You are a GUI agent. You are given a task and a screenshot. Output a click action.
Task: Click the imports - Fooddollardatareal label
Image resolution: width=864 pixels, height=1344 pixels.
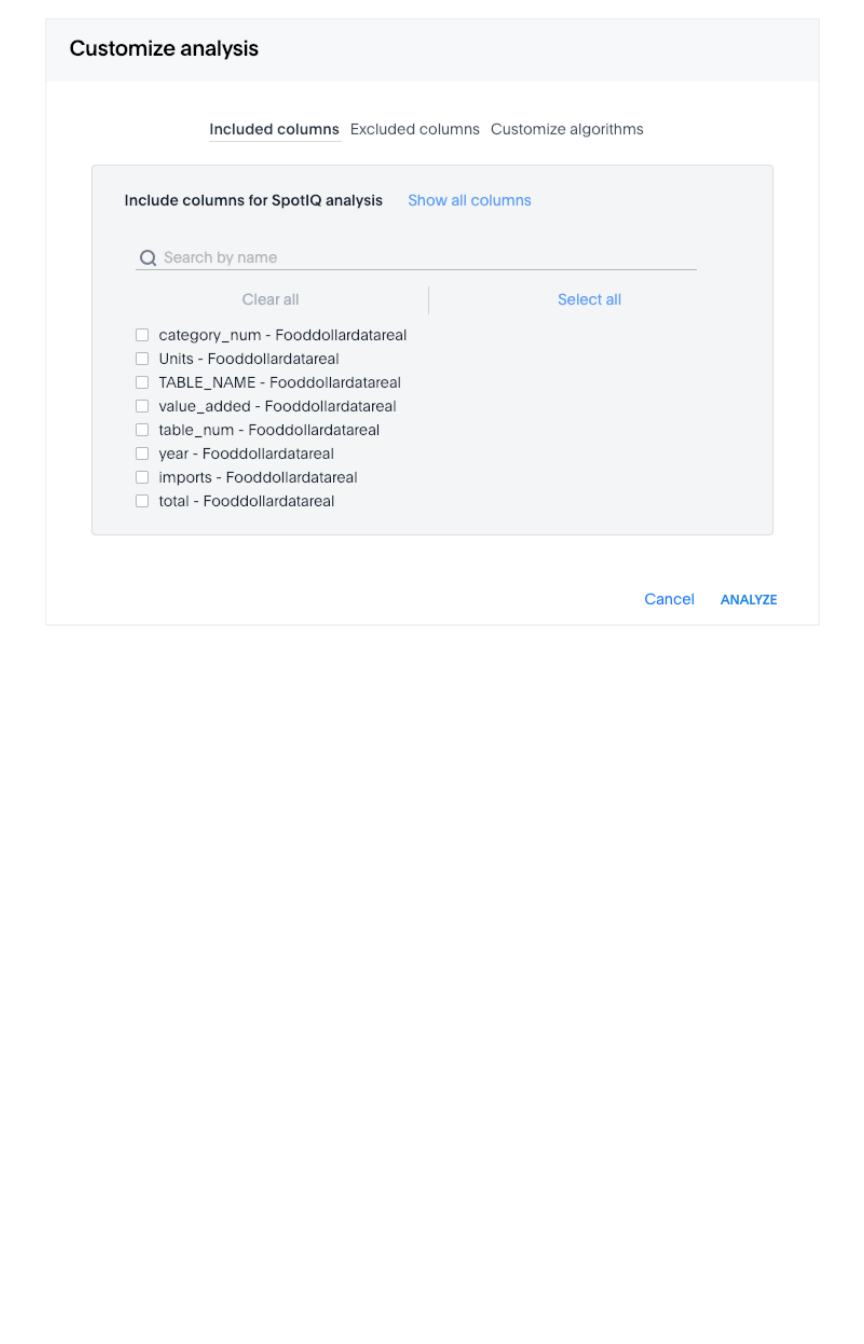pyautogui.click(x=258, y=477)
